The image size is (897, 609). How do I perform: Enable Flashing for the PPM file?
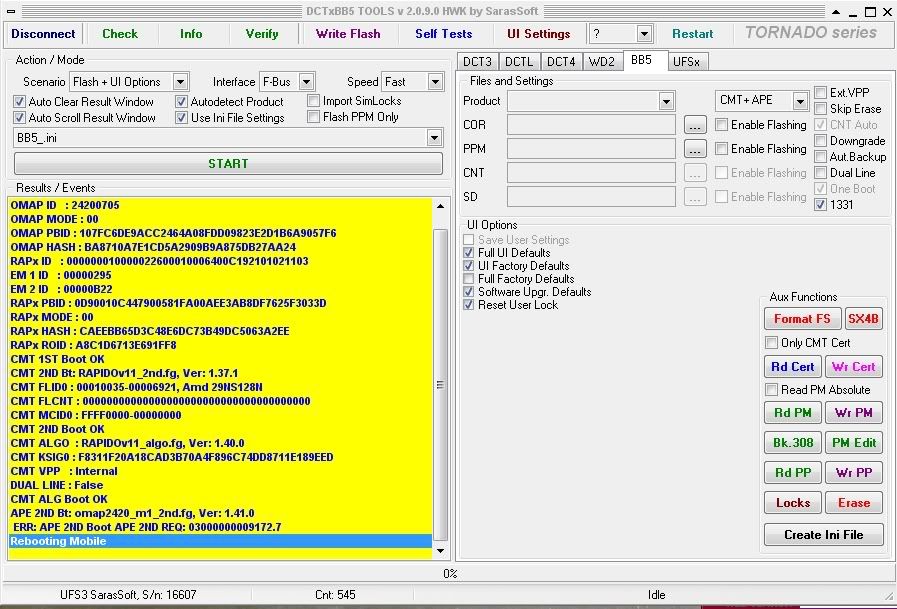[x=722, y=149]
